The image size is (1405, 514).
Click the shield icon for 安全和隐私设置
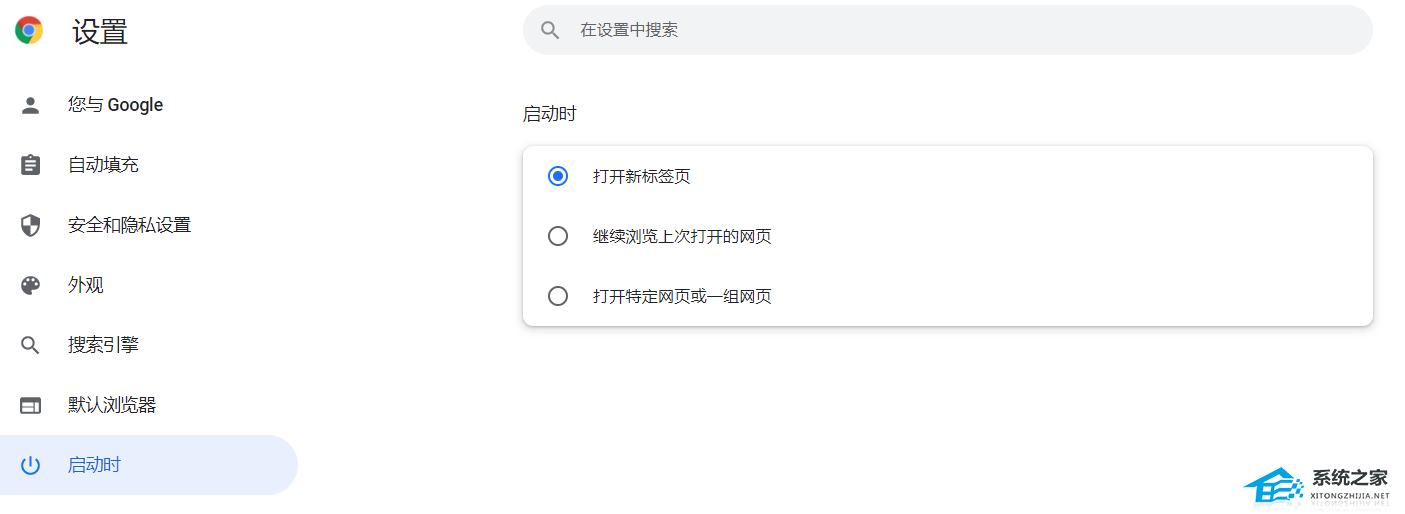[x=31, y=225]
